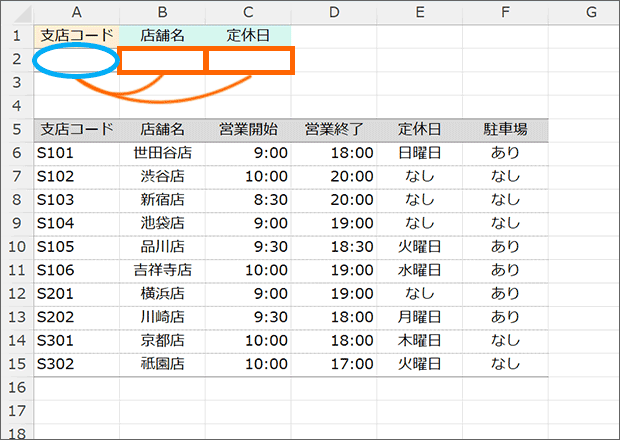Select cell 吉祥寺店

[x=163, y=270]
